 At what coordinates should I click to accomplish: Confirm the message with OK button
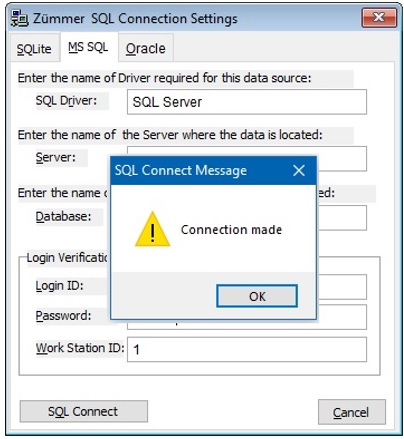tap(257, 296)
